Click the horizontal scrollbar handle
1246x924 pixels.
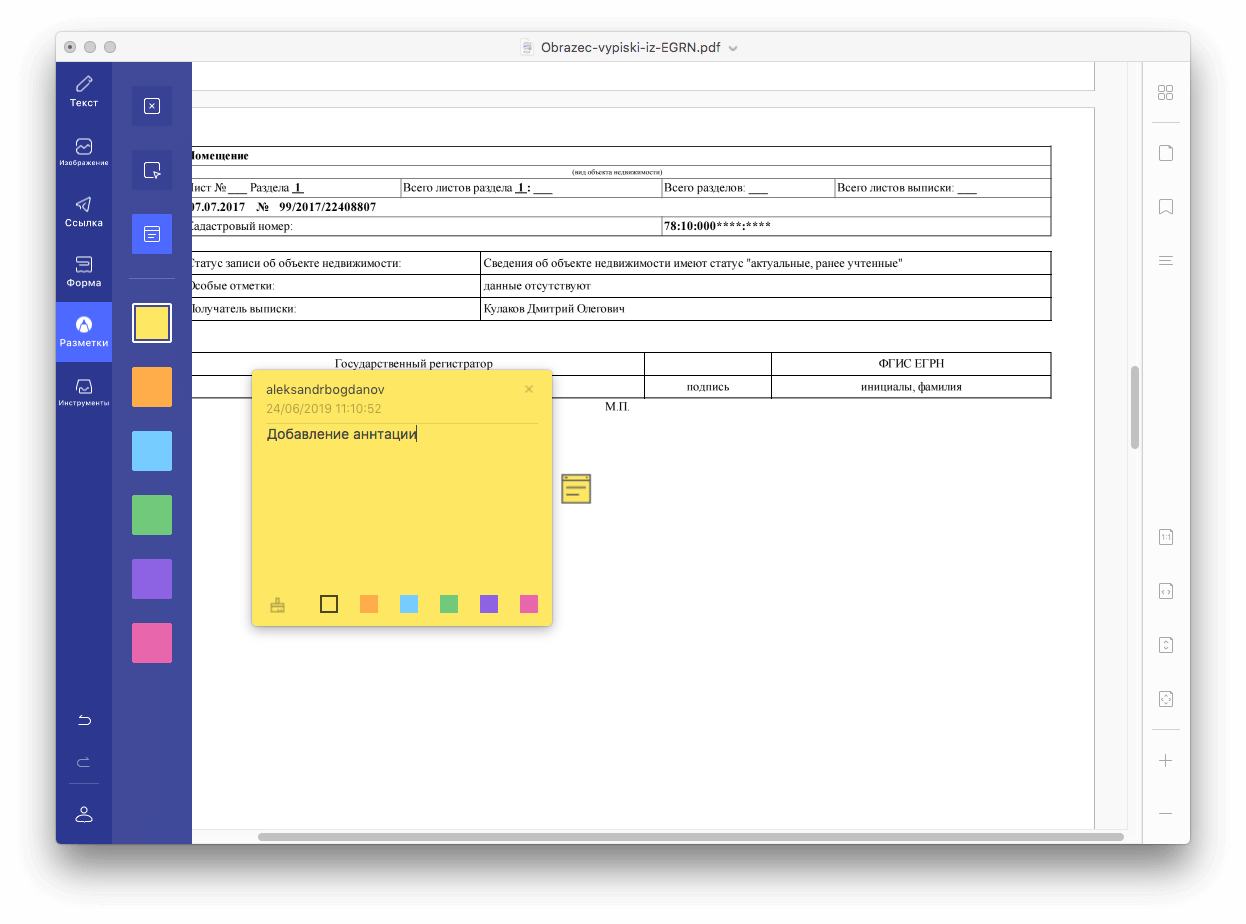tap(691, 836)
